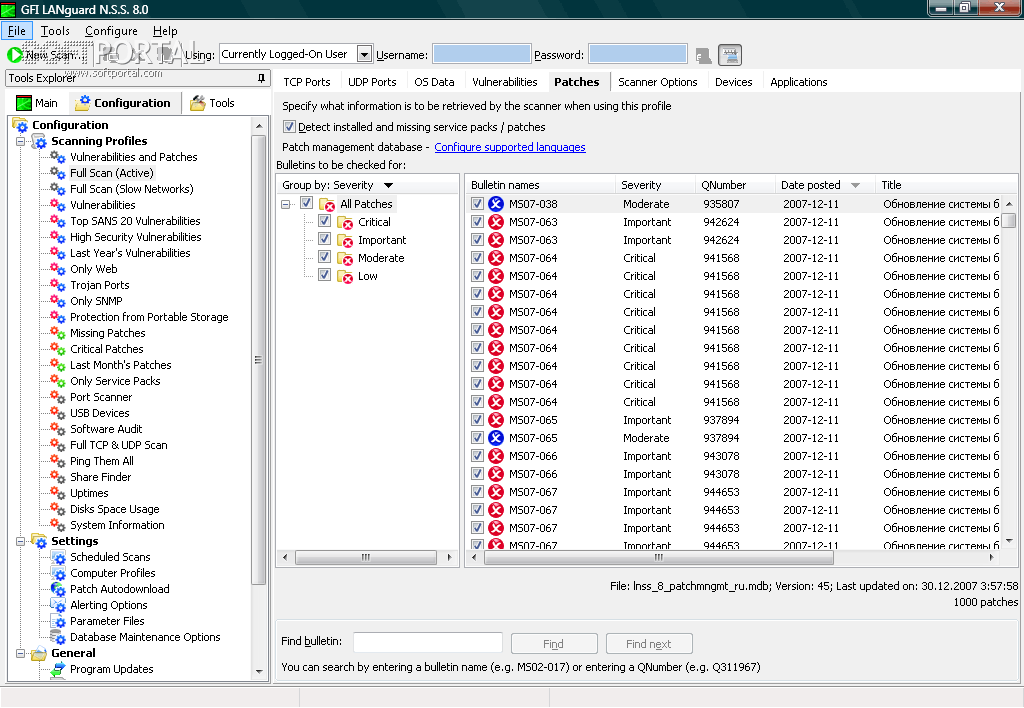The height and width of the screenshot is (708, 1024).
Task: Click the All Patches folder icon
Action: (x=327, y=204)
